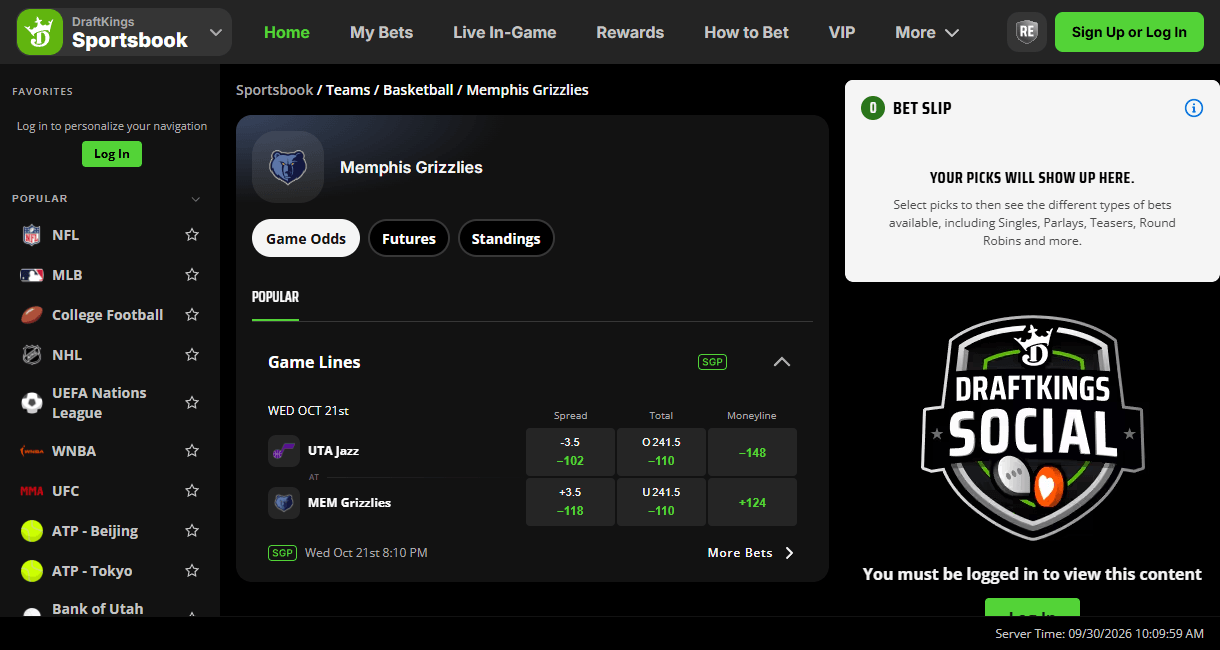This screenshot has height=650, width=1220.
Task: Open the Teams breadcrumb link
Action: tap(348, 90)
